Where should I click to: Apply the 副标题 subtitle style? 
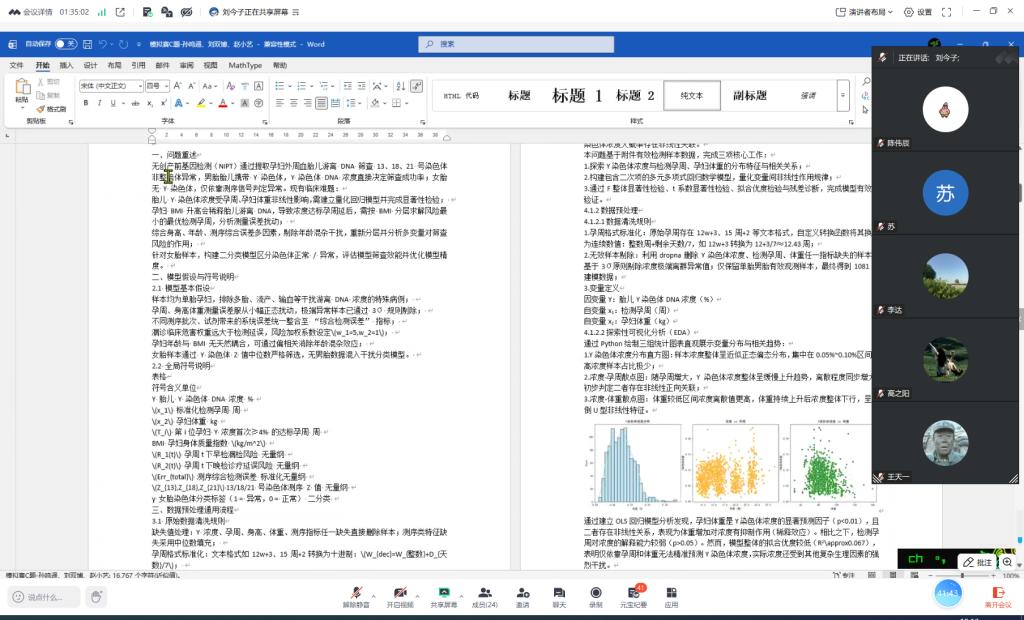coord(750,95)
